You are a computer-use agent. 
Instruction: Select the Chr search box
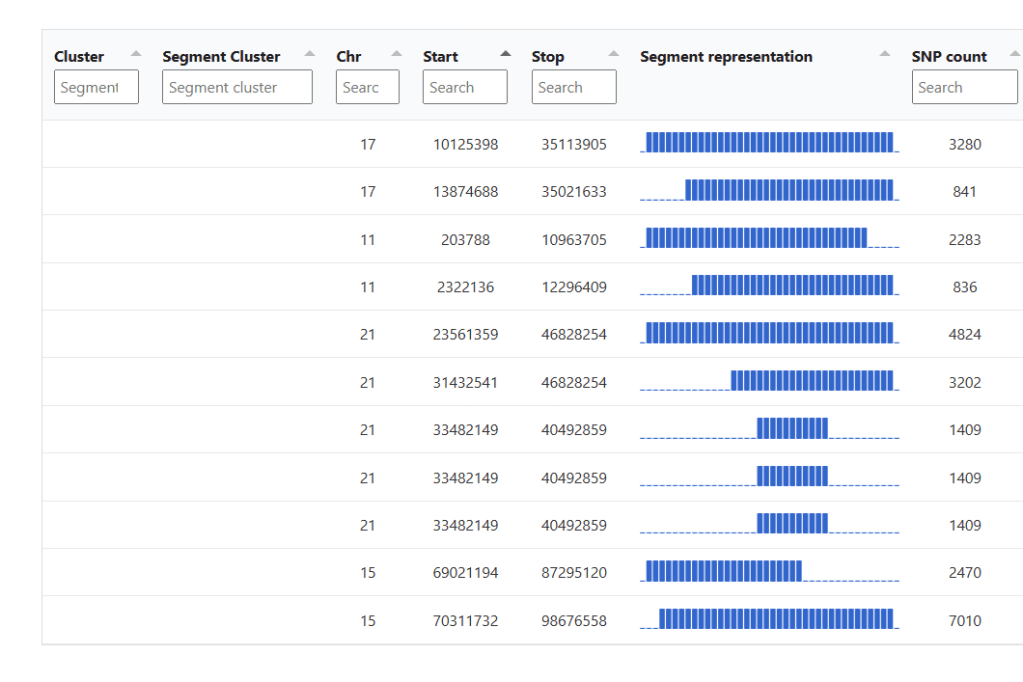tap(367, 87)
